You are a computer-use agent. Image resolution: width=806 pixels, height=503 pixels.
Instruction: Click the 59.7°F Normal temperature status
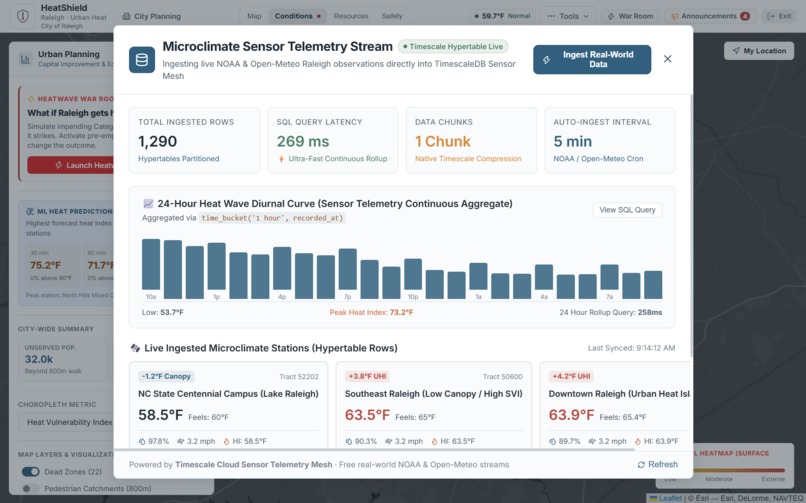click(502, 16)
